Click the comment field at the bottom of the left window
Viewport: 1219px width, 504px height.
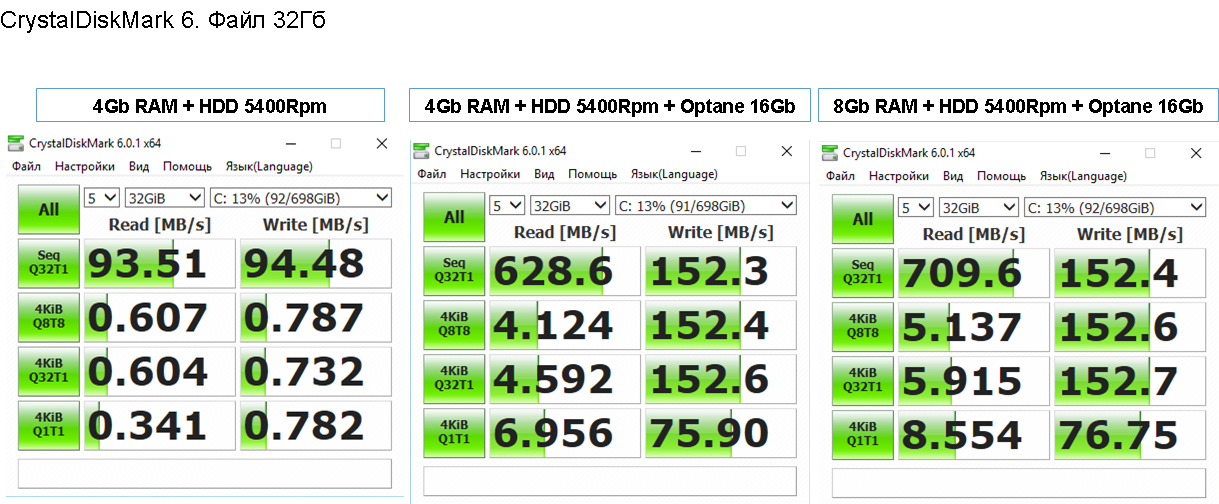pyautogui.click(x=206, y=474)
